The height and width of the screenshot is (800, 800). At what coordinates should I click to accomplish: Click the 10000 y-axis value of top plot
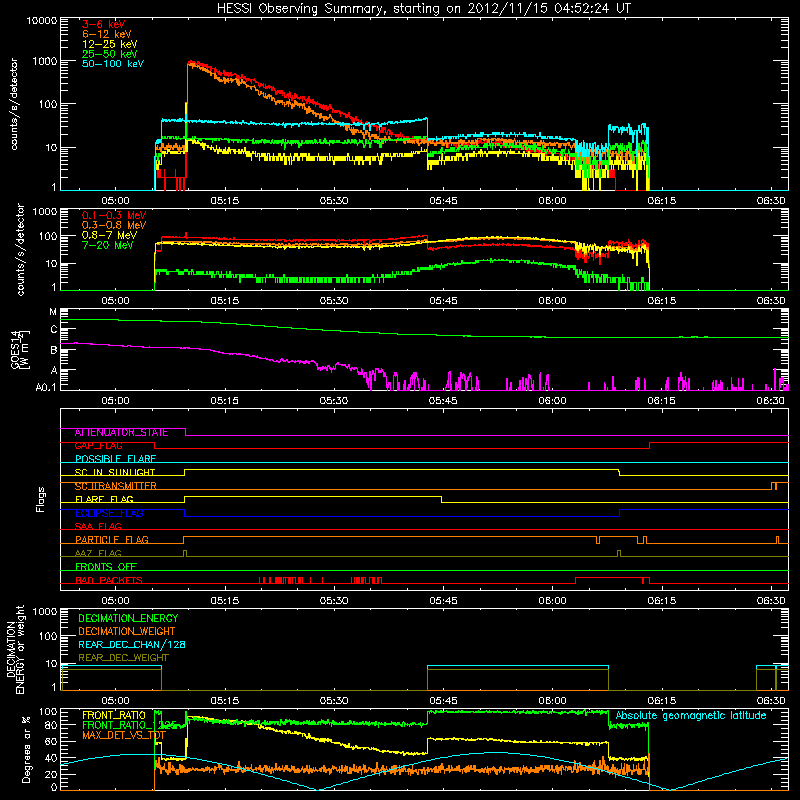[41, 21]
